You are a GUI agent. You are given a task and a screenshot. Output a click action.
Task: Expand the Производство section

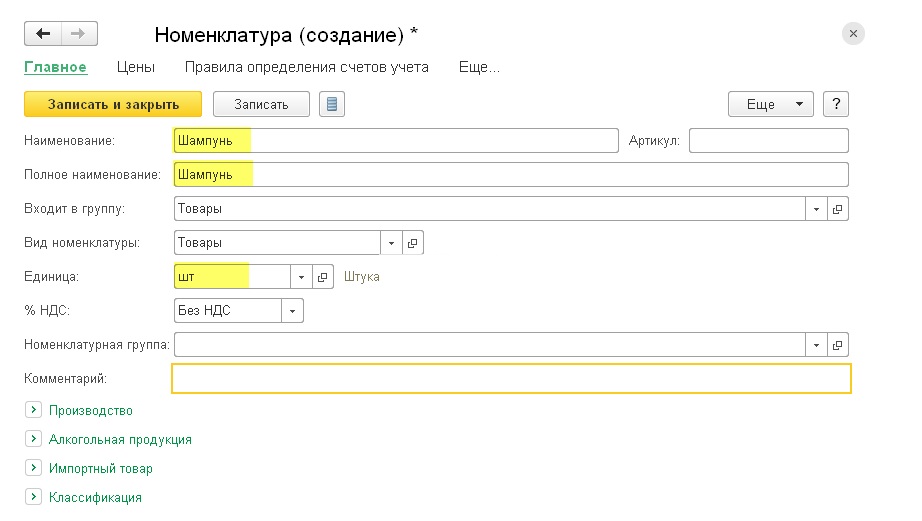(x=34, y=410)
